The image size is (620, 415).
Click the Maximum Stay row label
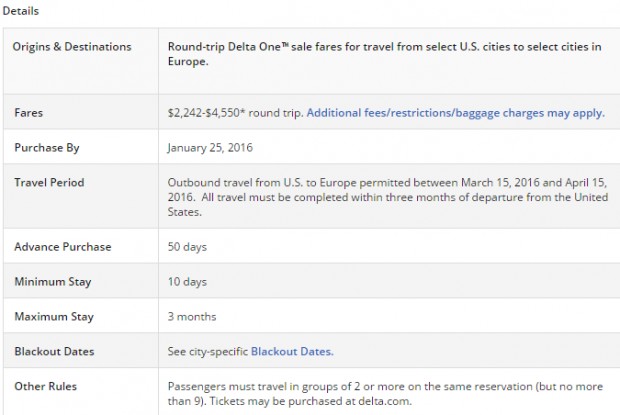point(54,317)
